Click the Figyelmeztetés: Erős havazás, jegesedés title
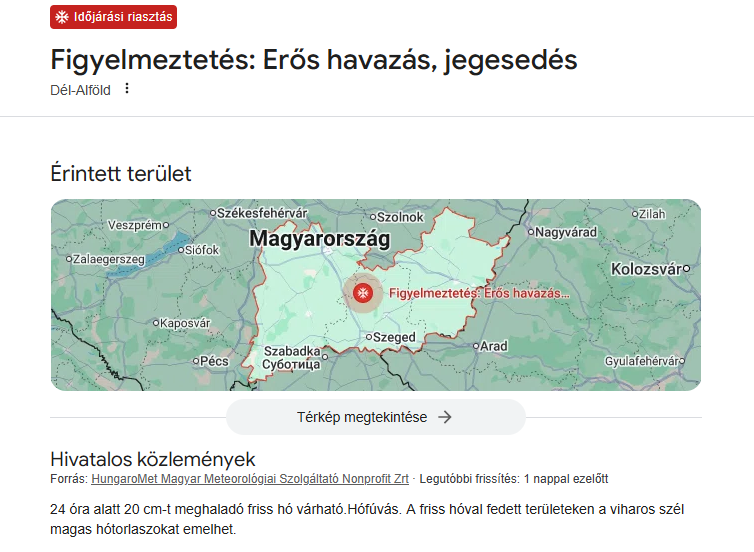This screenshot has width=754, height=552. 314,59
